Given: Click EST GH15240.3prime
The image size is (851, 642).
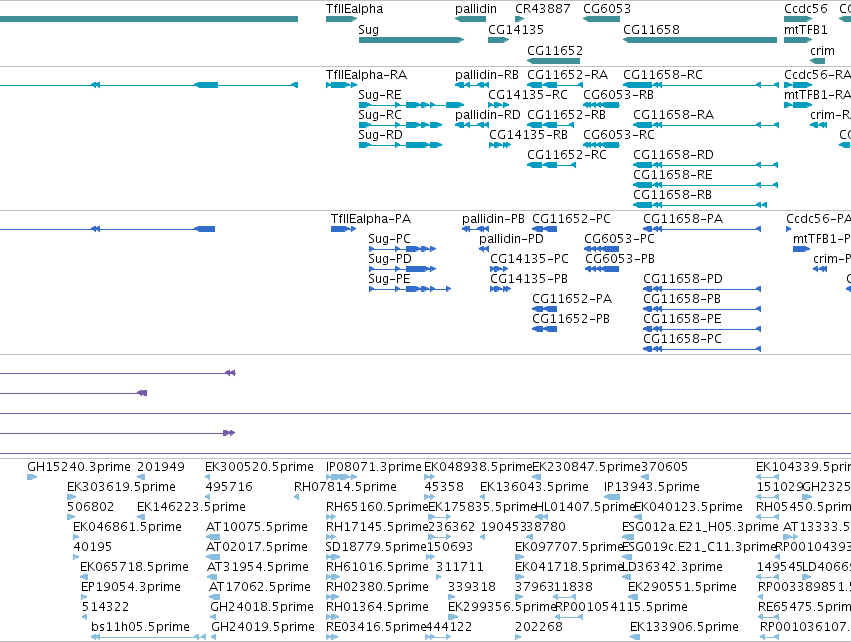Looking at the screenshot, I should coord(79,467).
